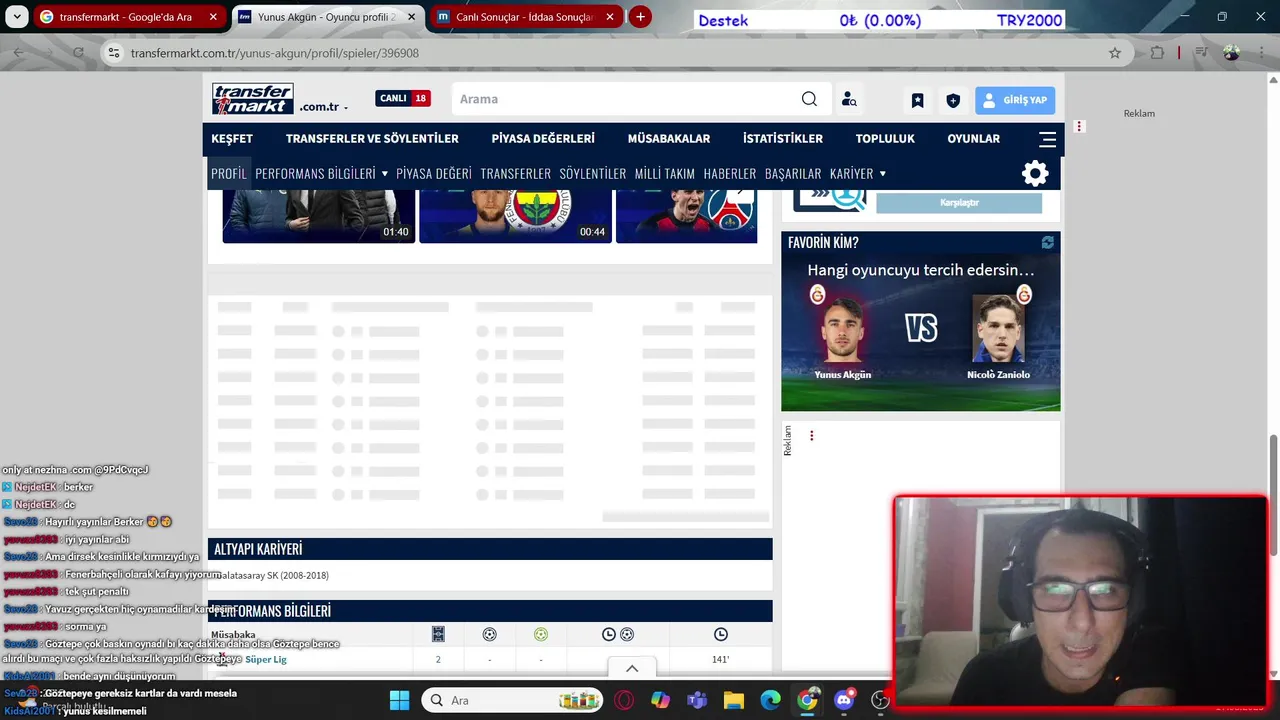Open Microsoft Teams in taskbar
The image size is (1280, 720).
(697, 700)
